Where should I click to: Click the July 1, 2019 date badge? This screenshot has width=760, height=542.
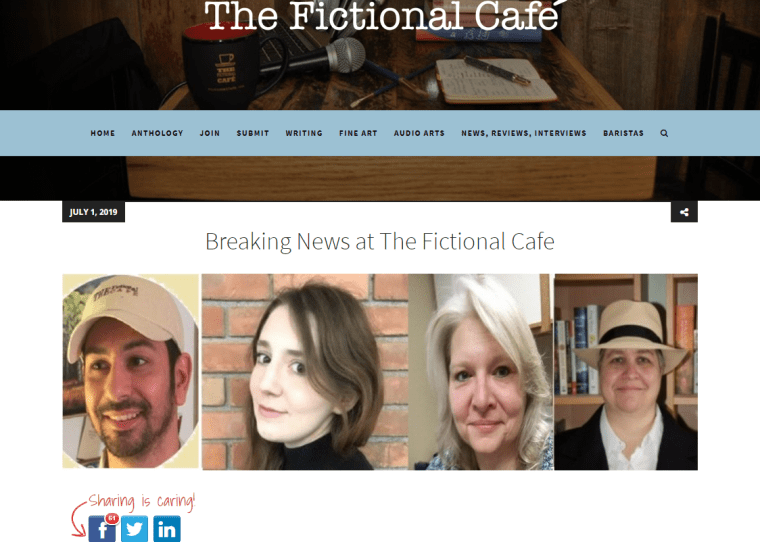pyautogui.click(x=94, y=212)
